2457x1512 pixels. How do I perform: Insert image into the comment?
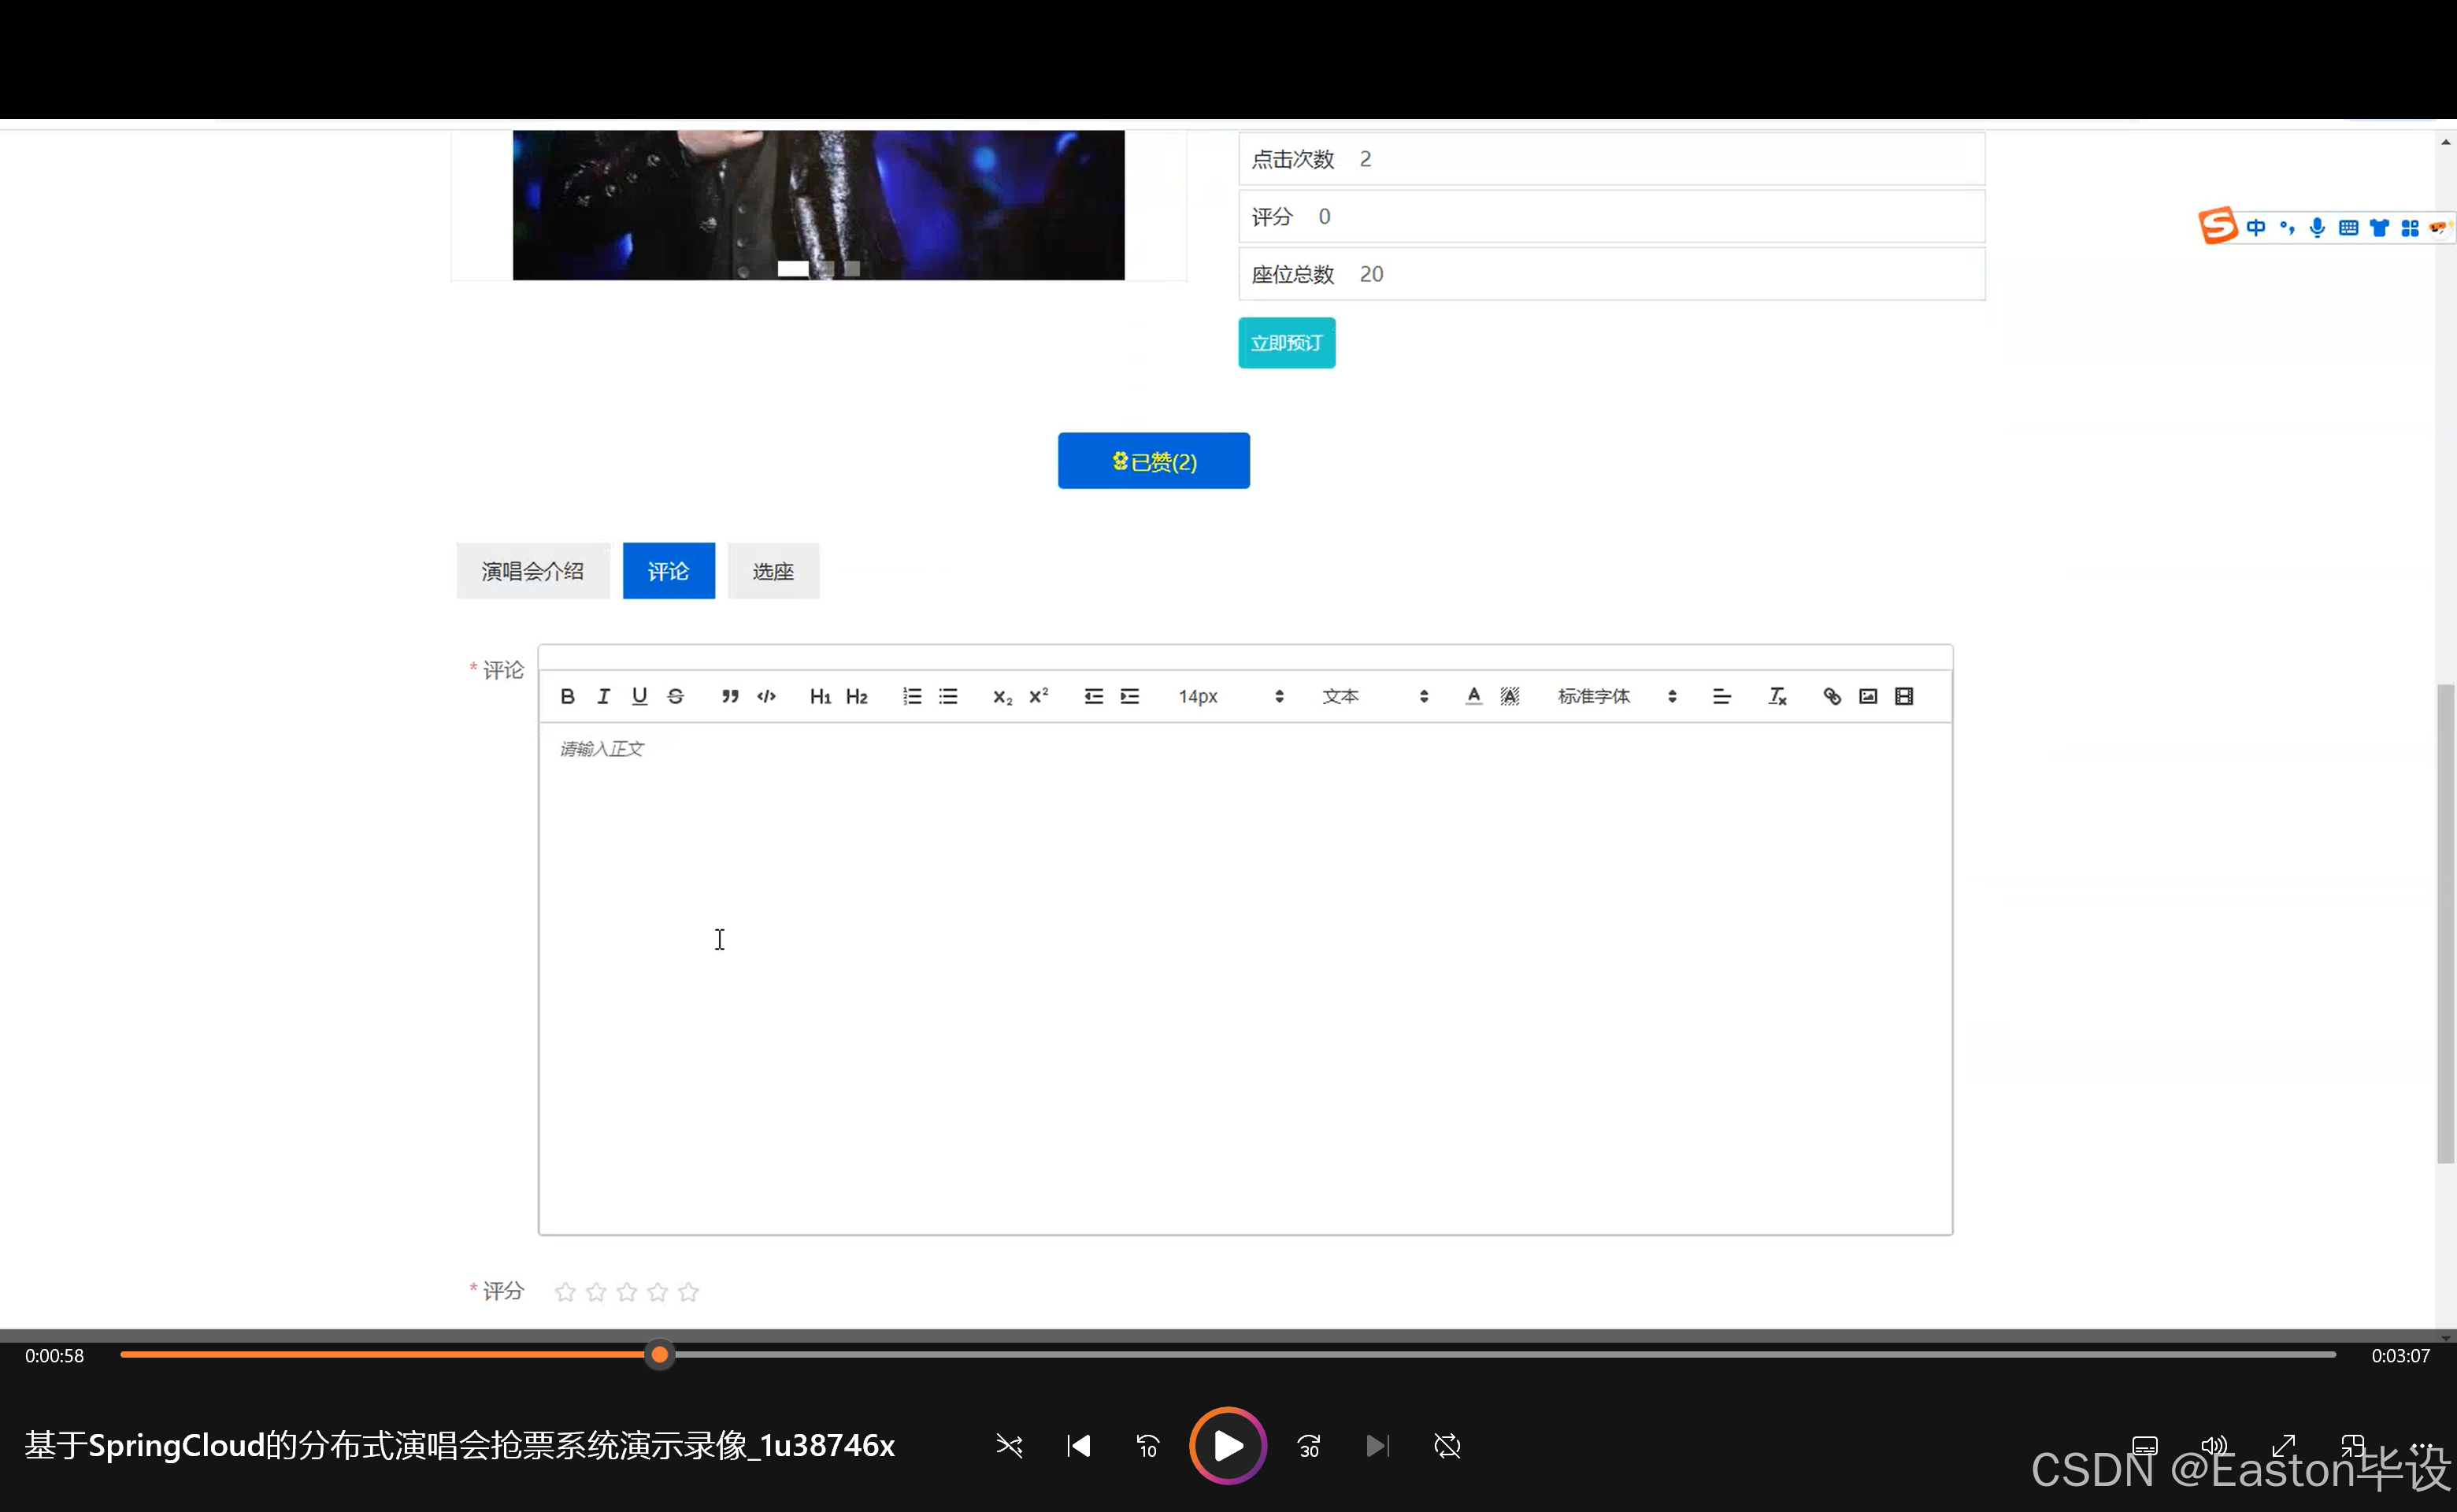point(1867,696)
